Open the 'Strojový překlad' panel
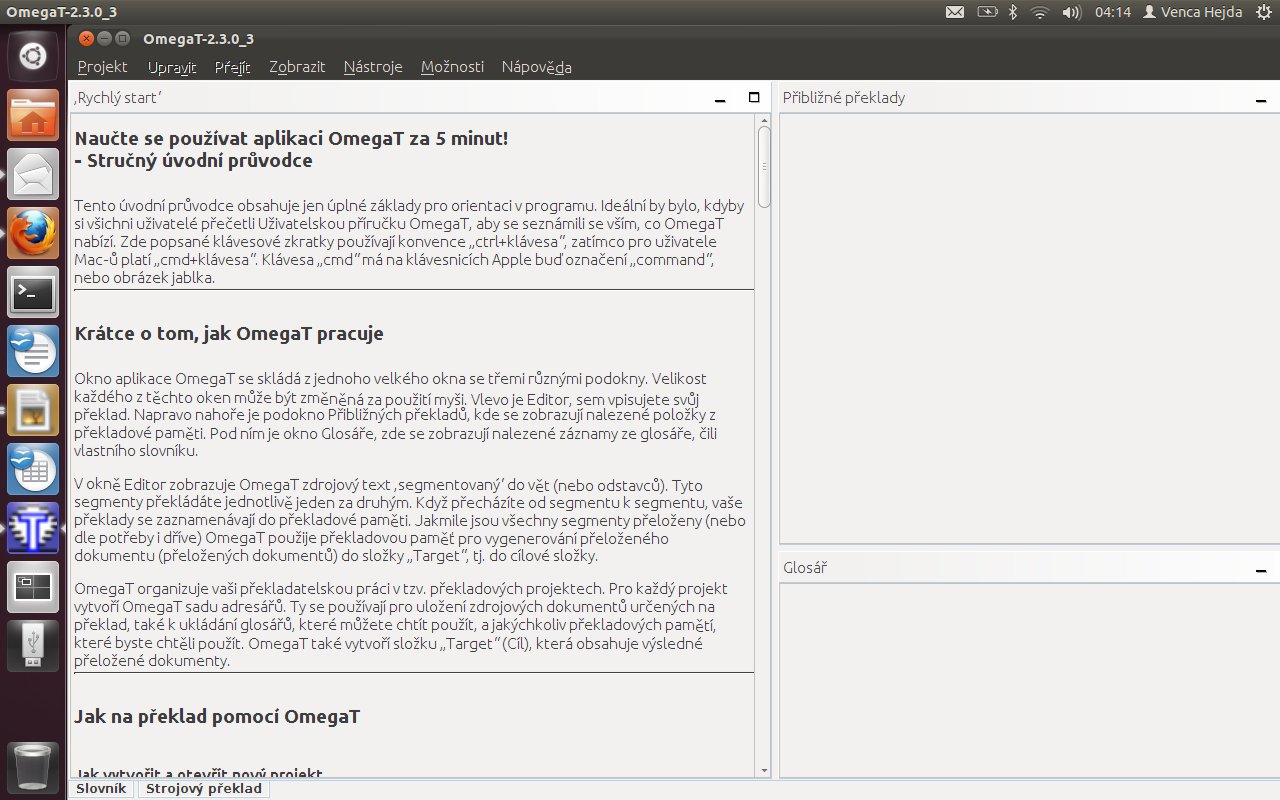 (x=204, y=789)
